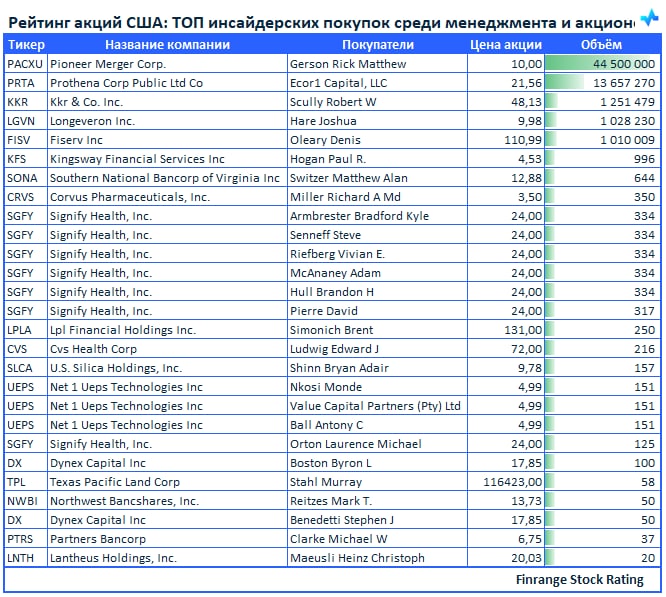Click the price 131,00

point(523,330)
